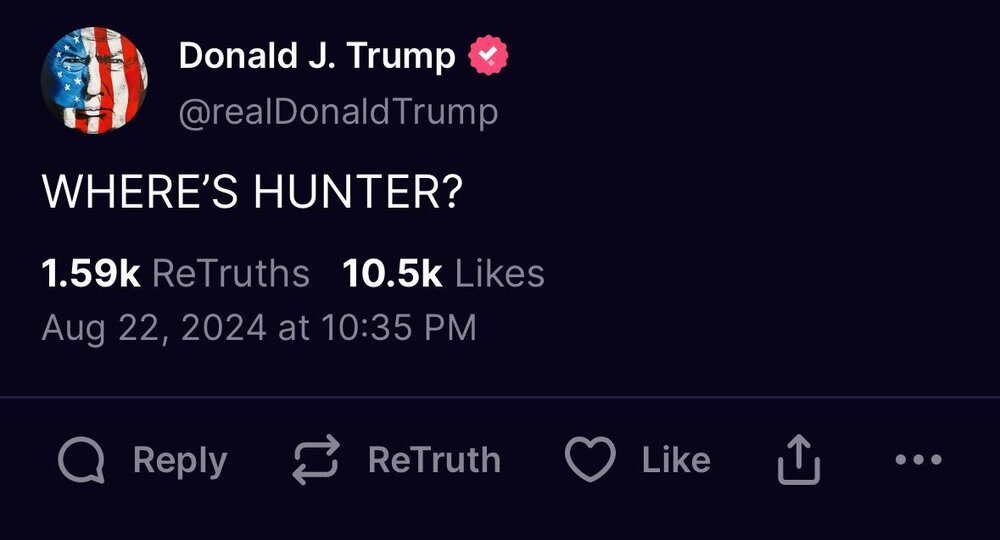Viewport: 1000px width, 540px height.
Task: Click the Aug 22, 2024 date
Action: point(154,327)
